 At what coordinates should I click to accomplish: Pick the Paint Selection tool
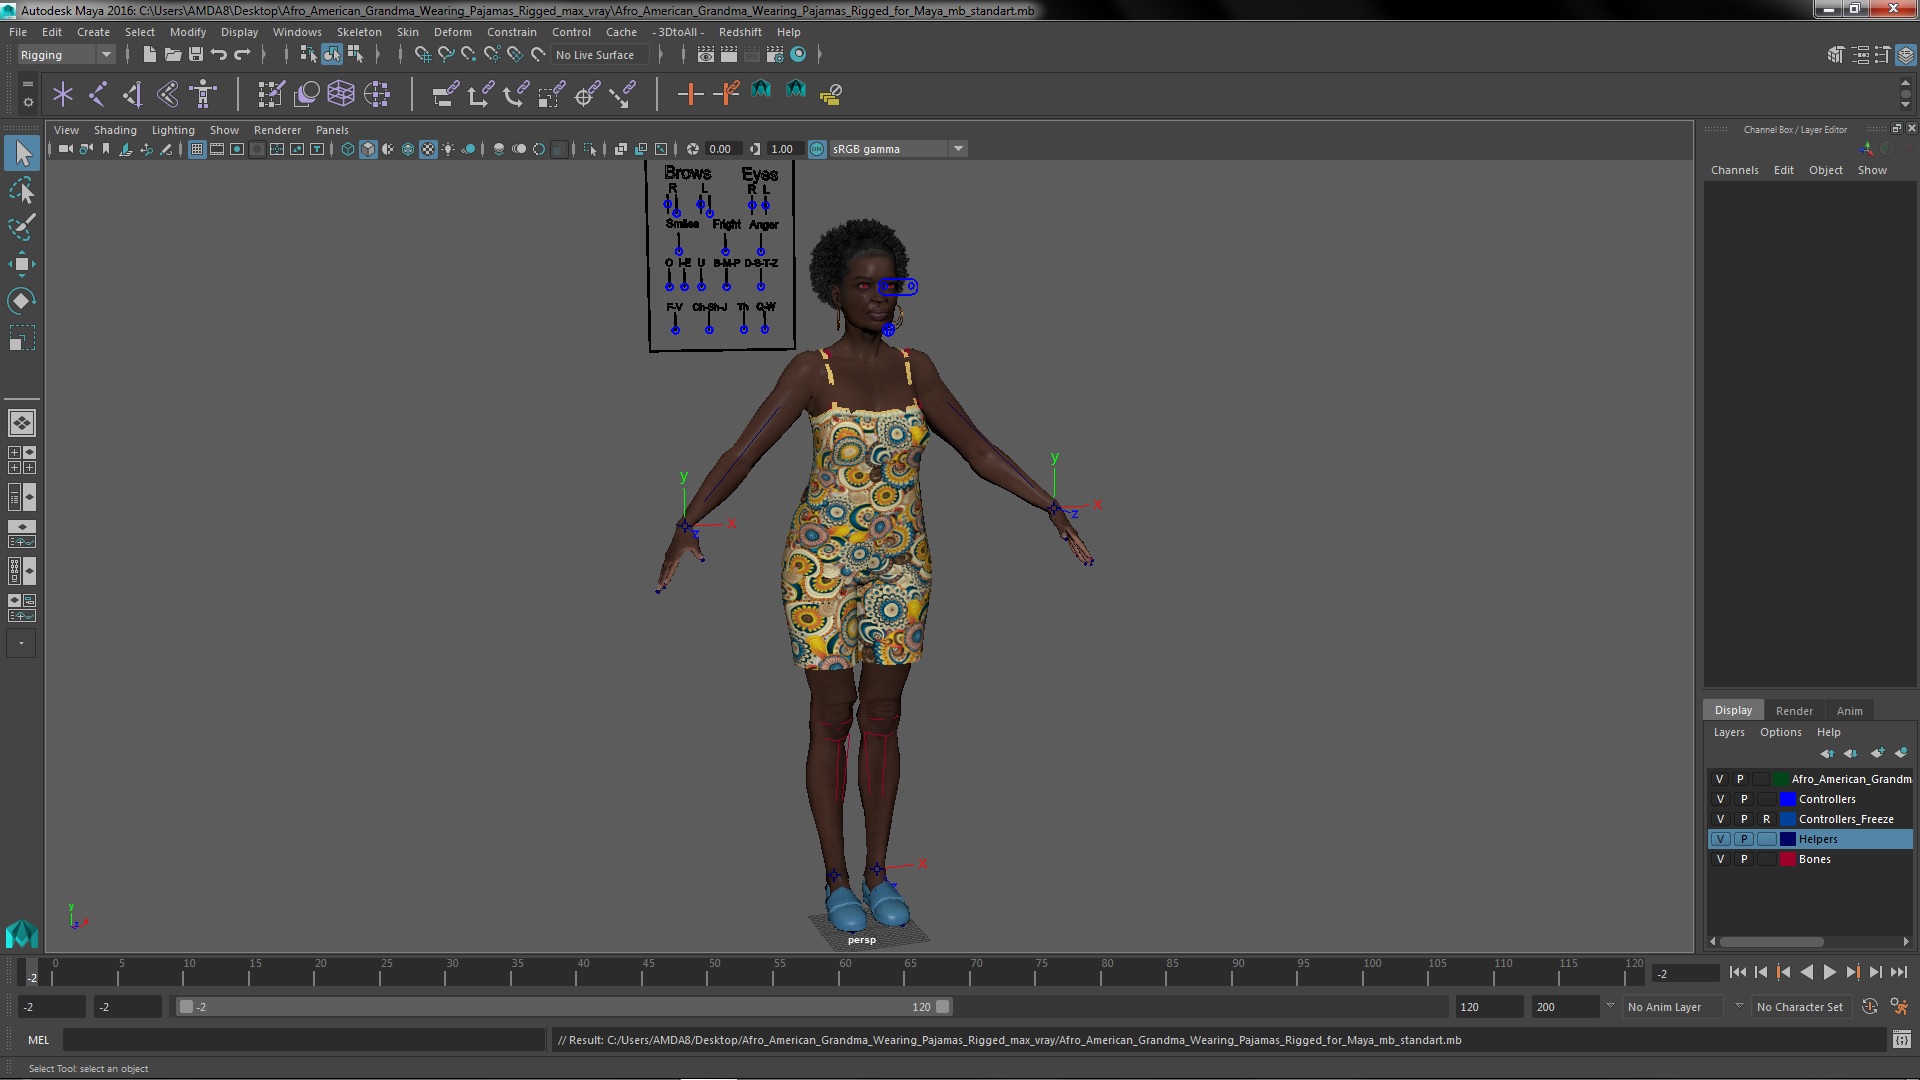coord(22,227)
